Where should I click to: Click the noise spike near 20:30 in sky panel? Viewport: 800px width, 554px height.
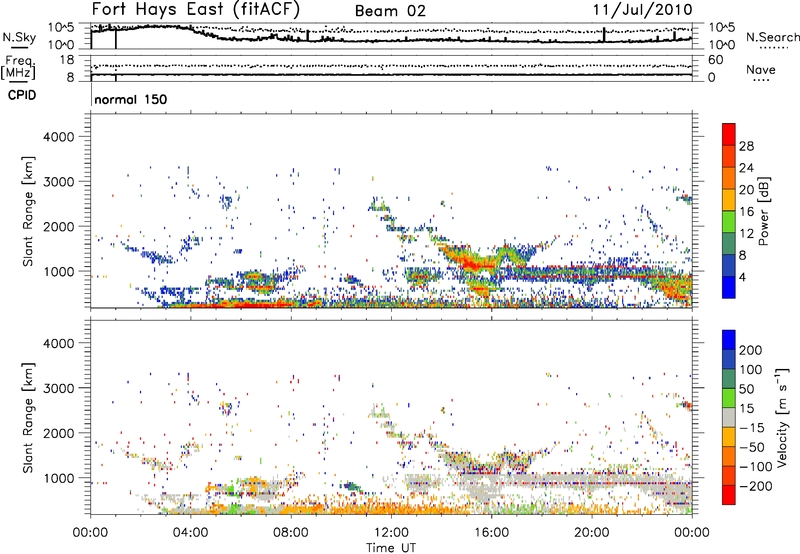point(604,35)
